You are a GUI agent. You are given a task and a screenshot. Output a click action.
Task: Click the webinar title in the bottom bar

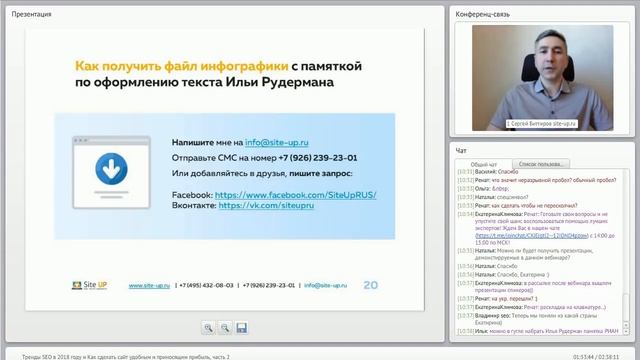[x=126, y=357]
